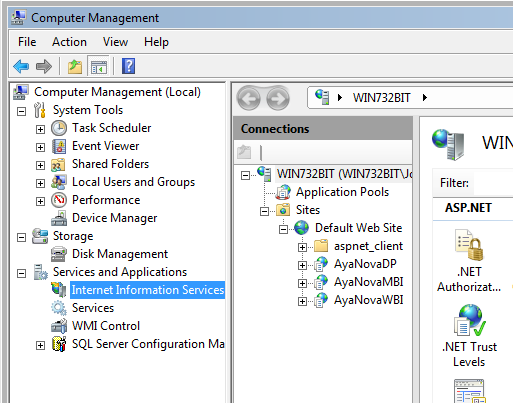Screen dimensions: 513x403
Task: Collapse the System Tools node
Action: coord(22,111)
